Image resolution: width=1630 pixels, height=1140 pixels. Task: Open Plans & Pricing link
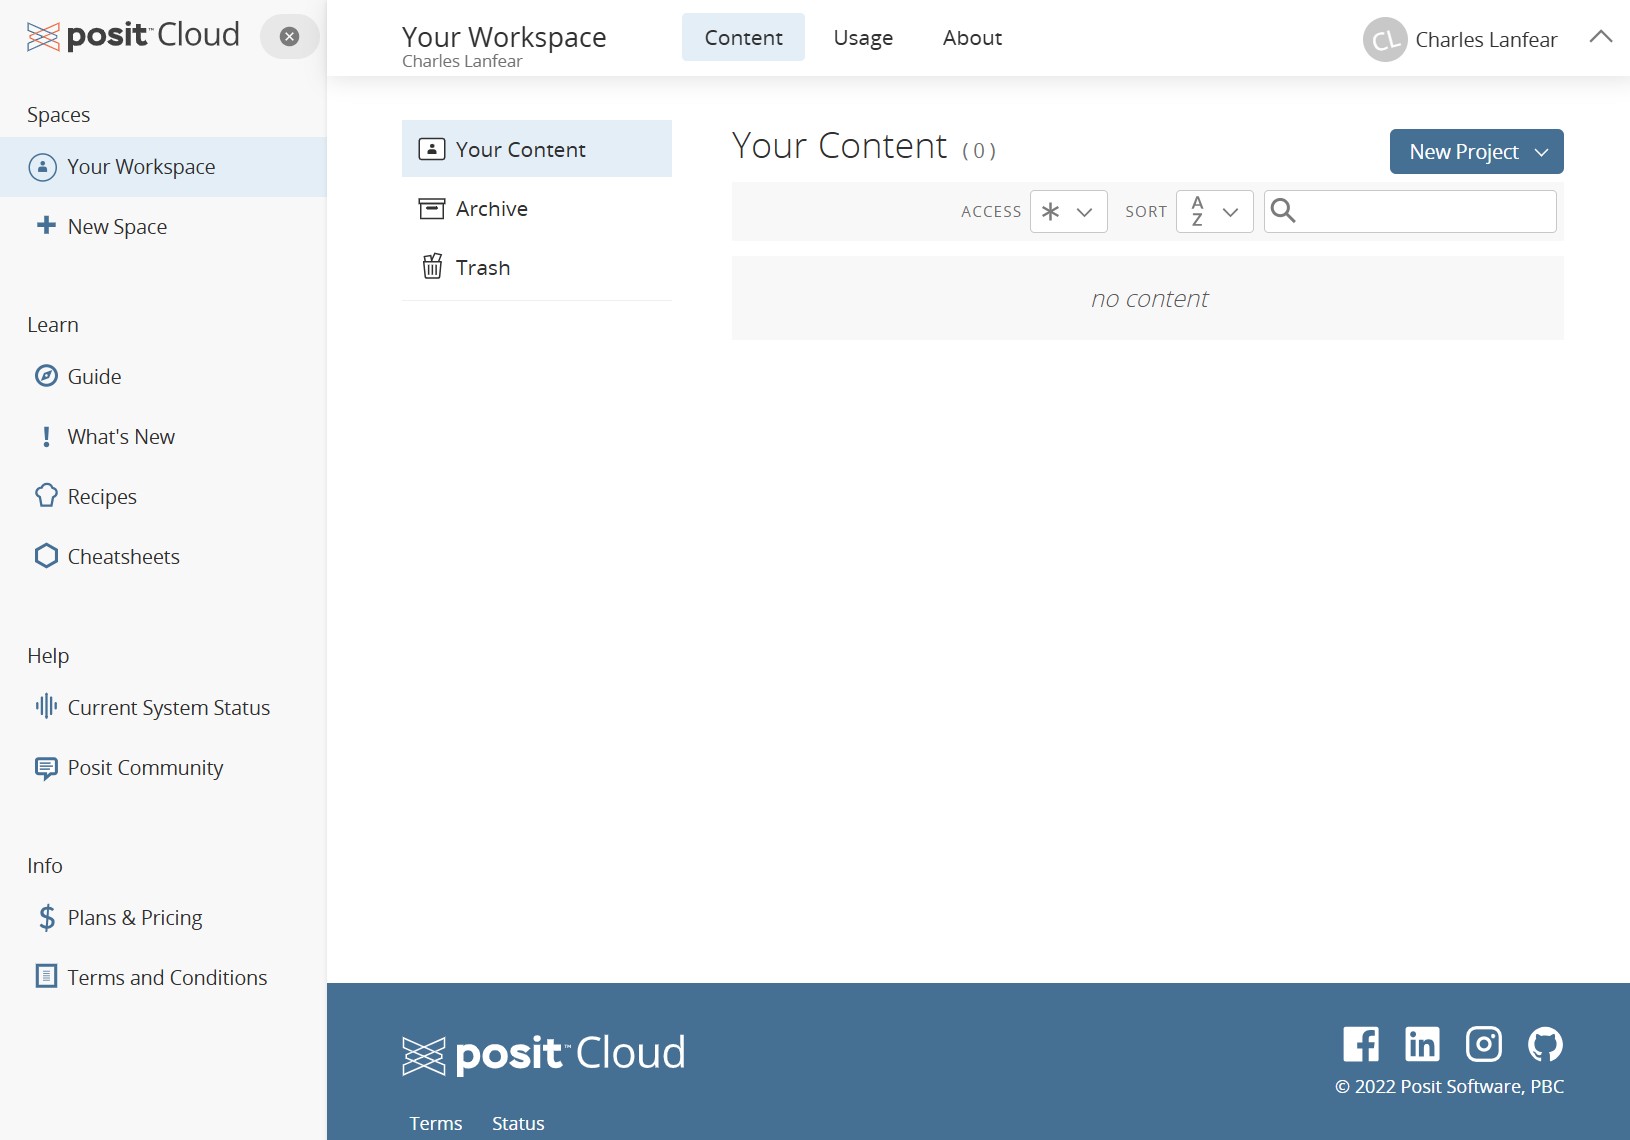(x=134, y=918)
